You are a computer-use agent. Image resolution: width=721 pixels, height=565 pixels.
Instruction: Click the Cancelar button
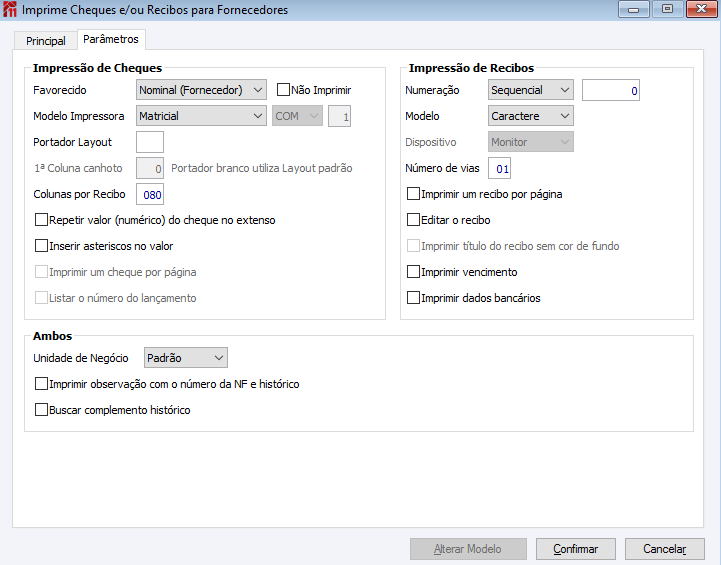pos(664,549)
